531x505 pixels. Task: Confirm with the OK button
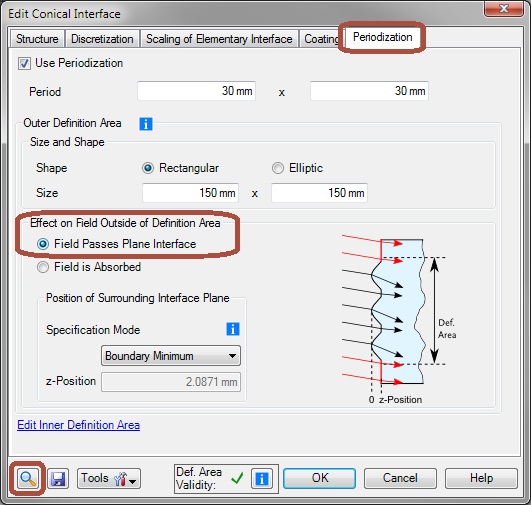pyautogui.click(x=319, y=478)
